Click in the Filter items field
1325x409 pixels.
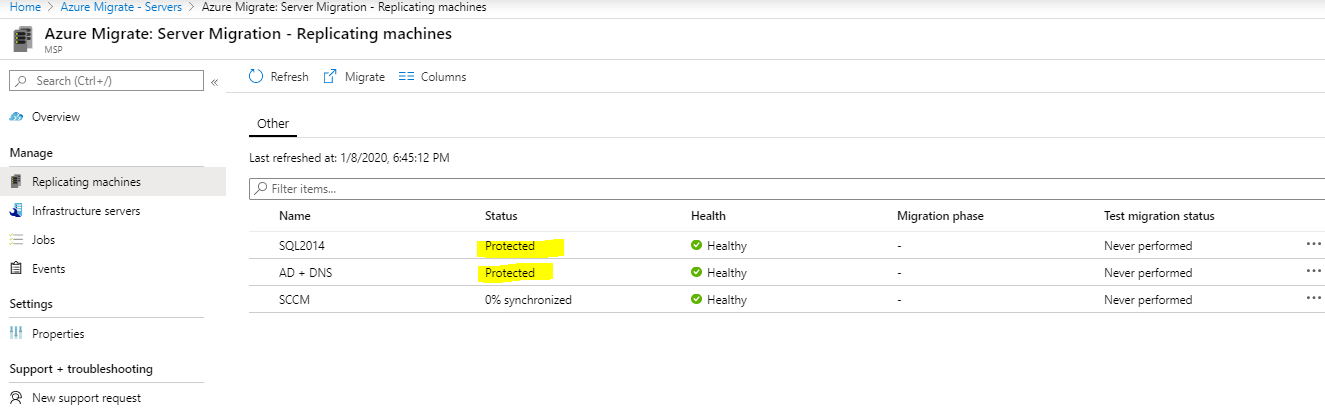click(787, 188)
